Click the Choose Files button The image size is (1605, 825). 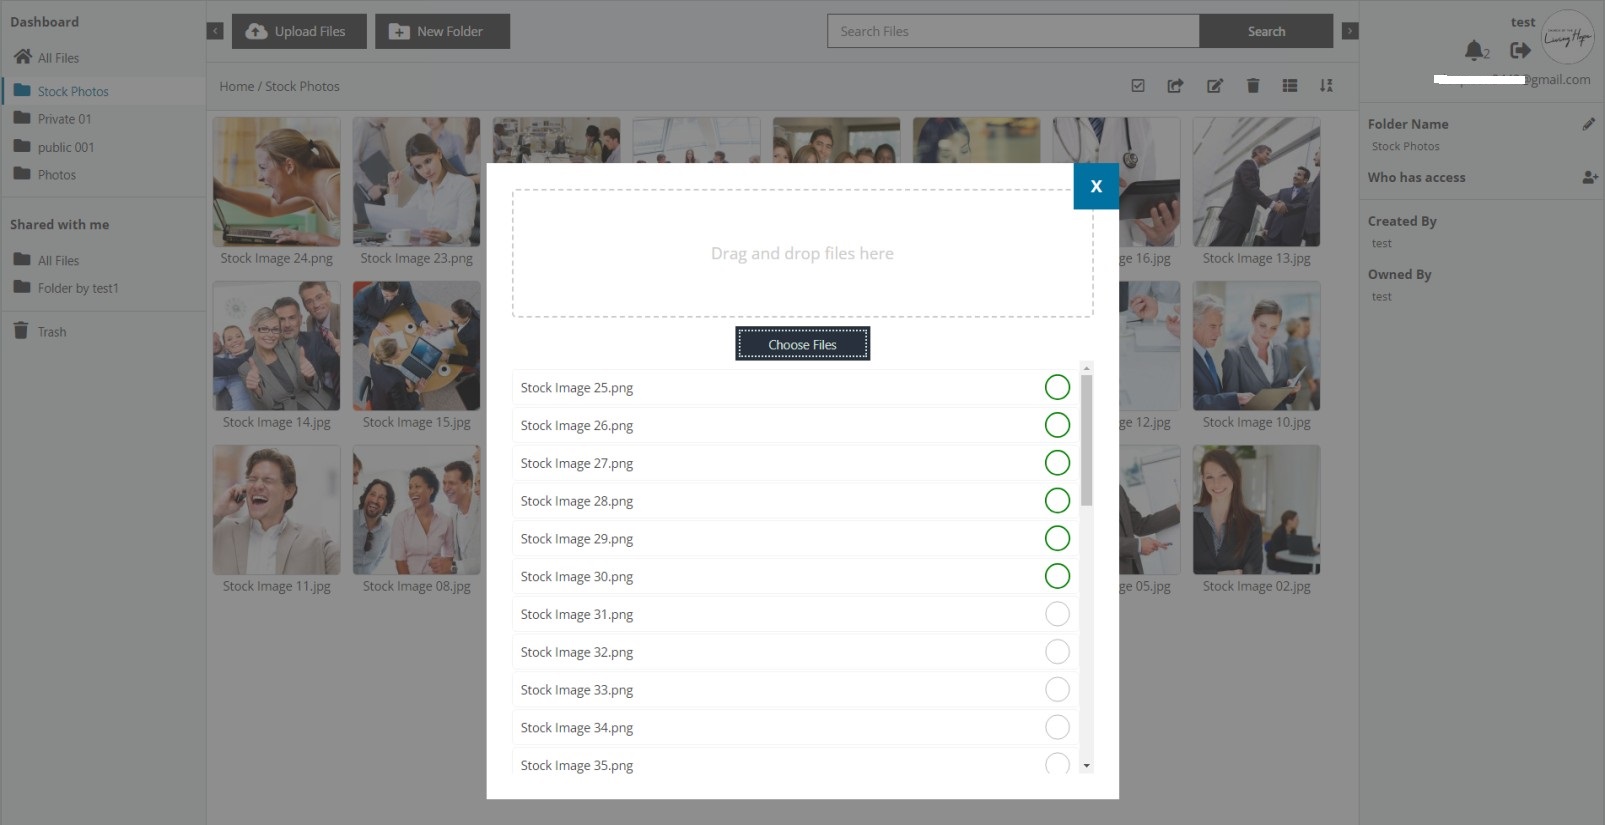(x=802, y=344)
